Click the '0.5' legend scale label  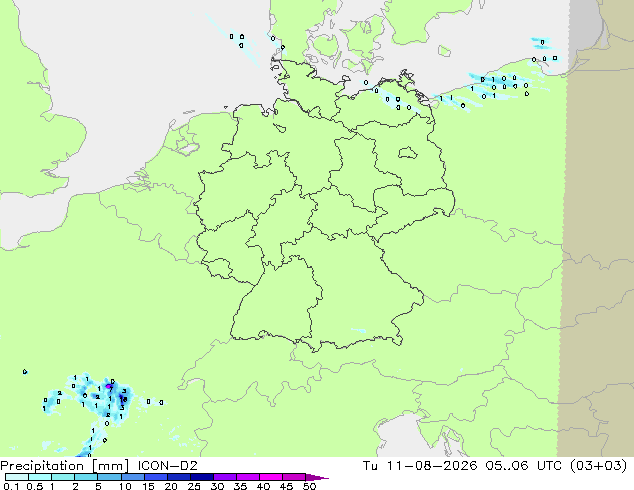[35, 486]
